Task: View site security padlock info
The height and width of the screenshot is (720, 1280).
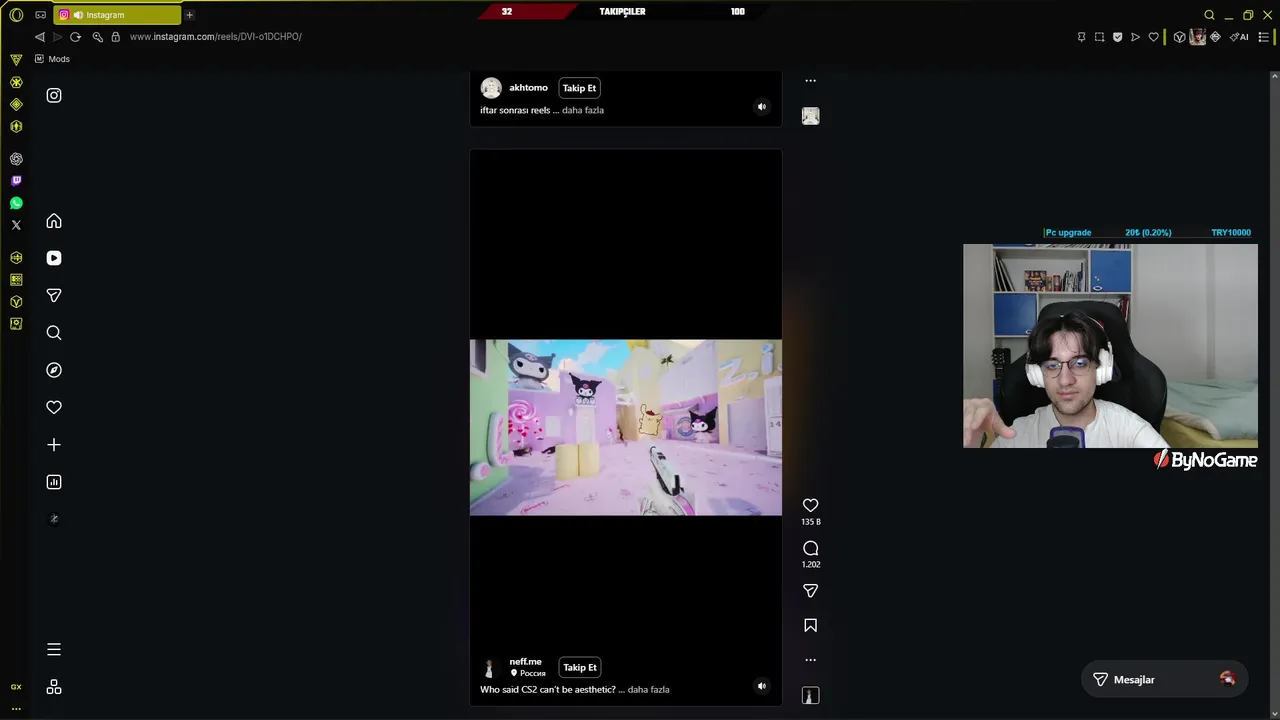Action: [115, 37]
